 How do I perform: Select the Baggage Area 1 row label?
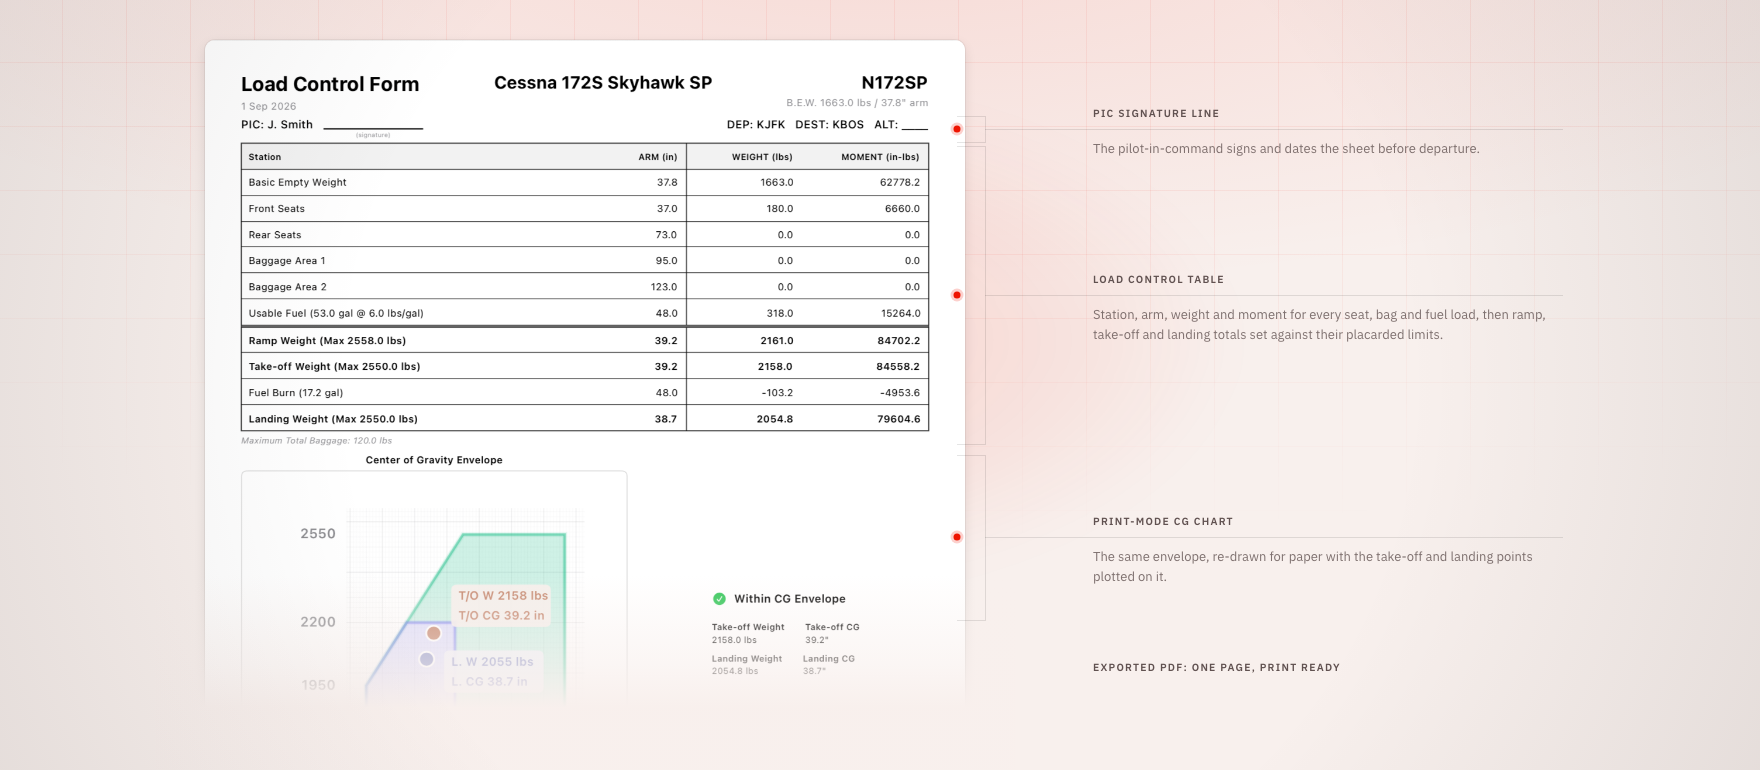[x=287, y=261]
